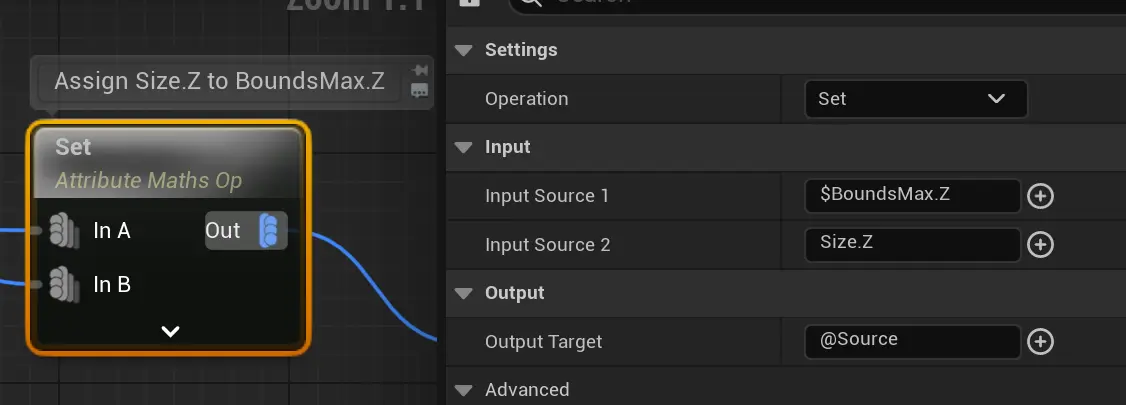Collapse the Settings section
Viewport: 1126px width, 405px height.
463,50
